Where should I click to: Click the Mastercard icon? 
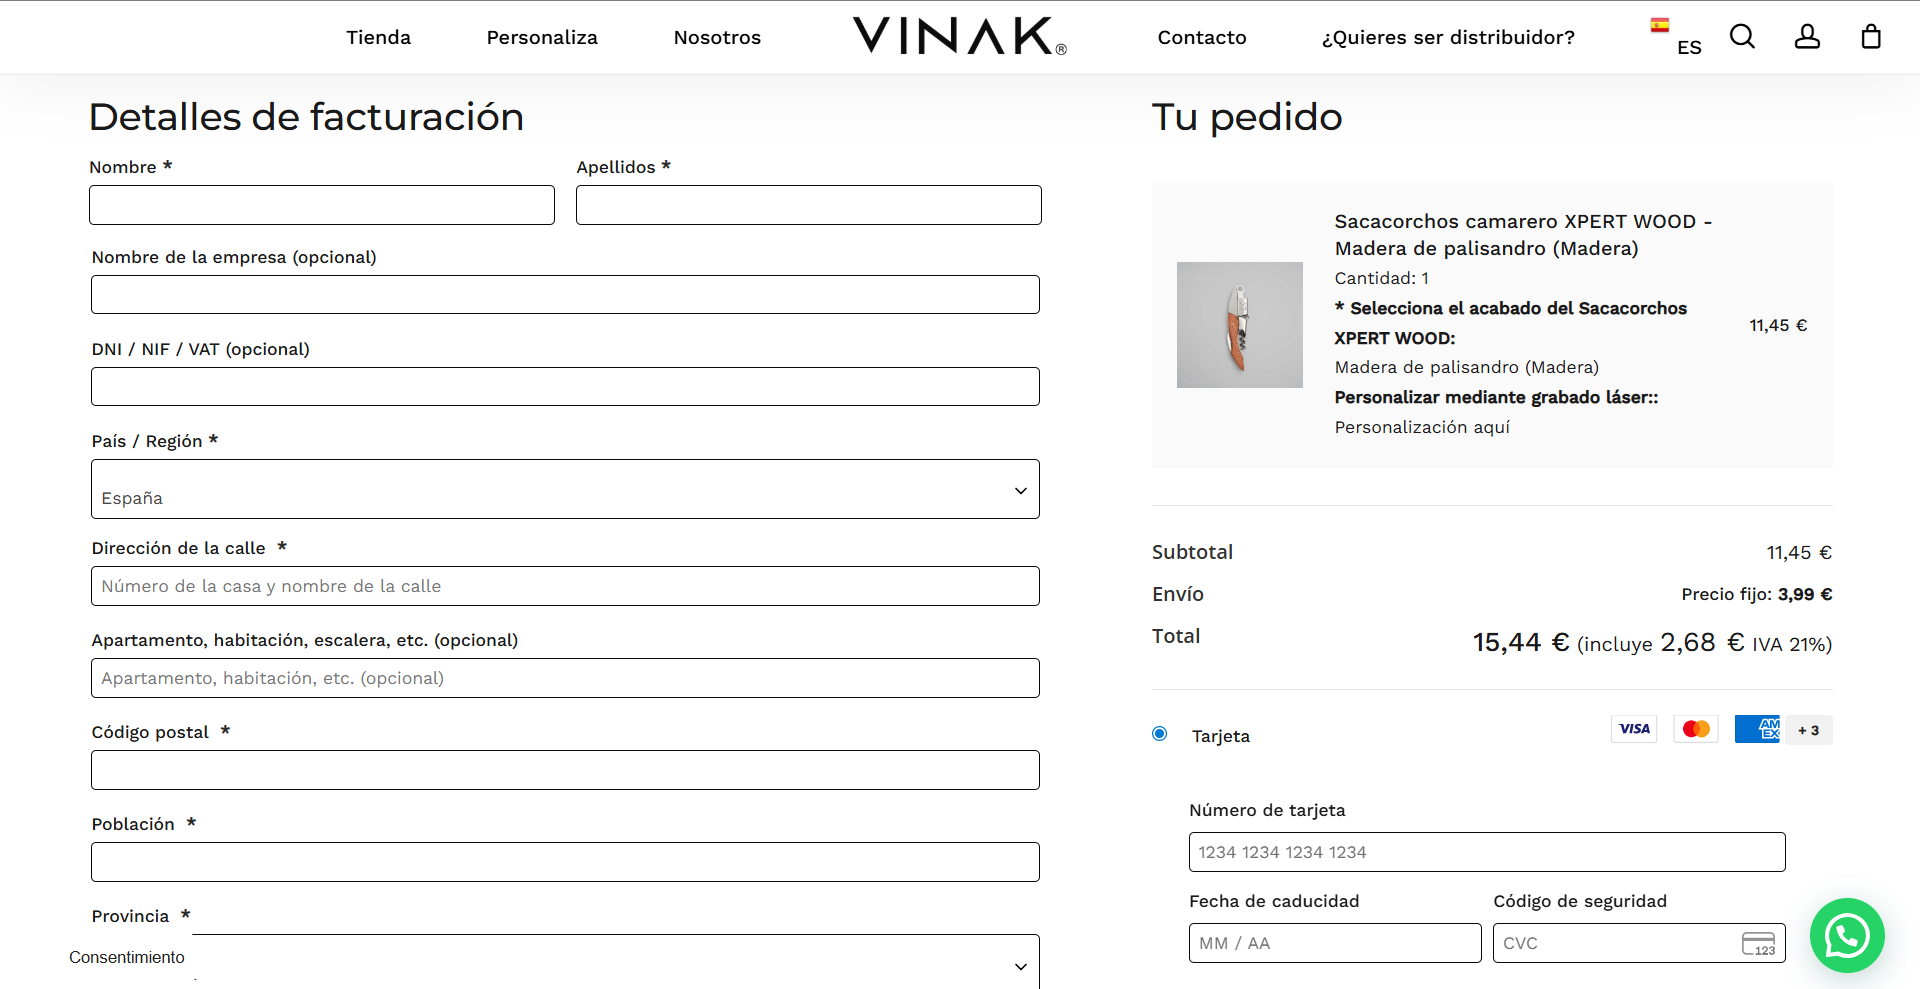point(1696,729)
